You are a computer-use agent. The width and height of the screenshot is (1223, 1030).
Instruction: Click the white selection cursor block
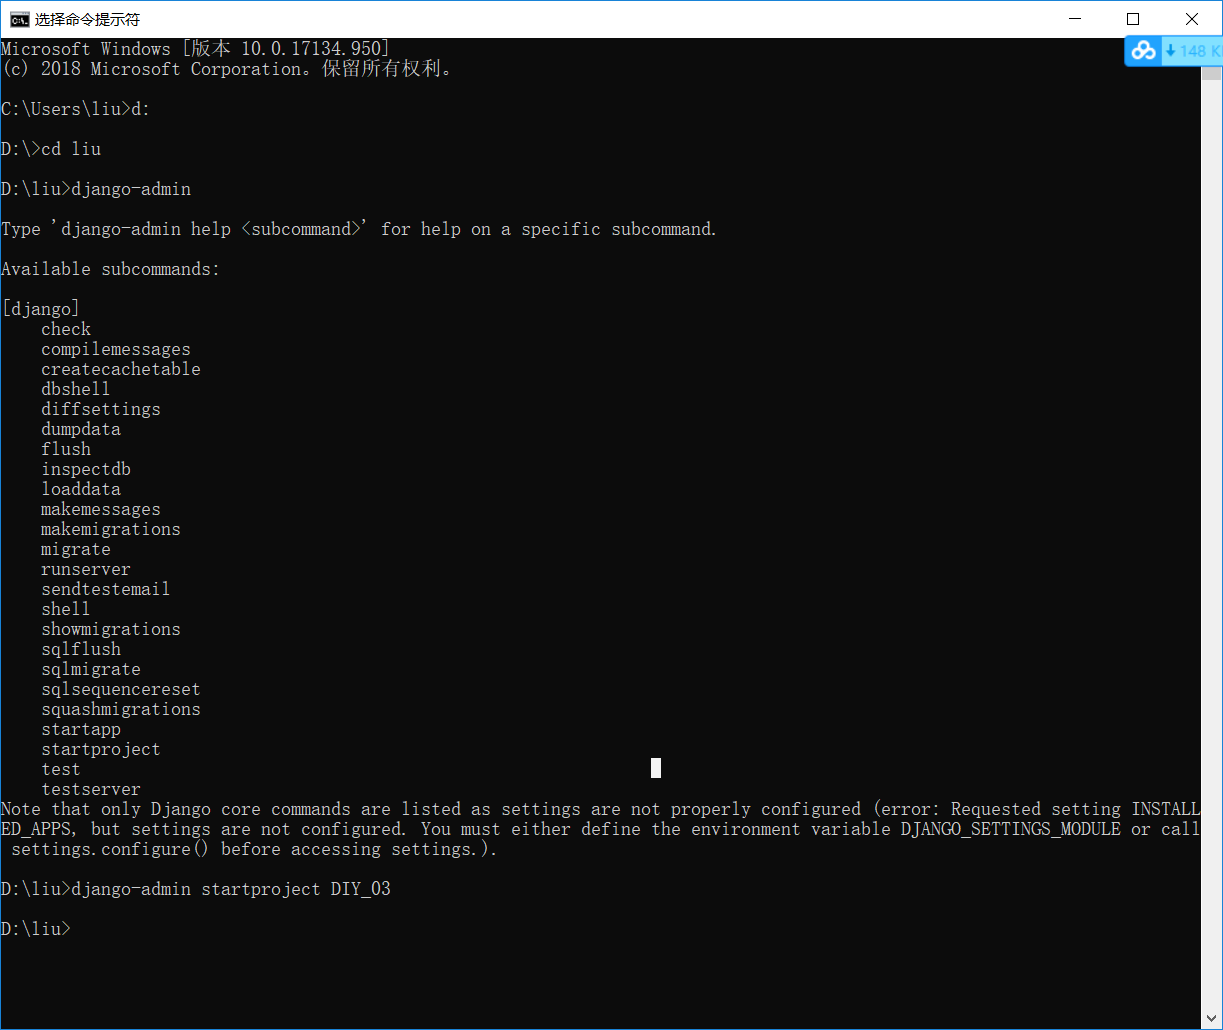click(656, 768)
